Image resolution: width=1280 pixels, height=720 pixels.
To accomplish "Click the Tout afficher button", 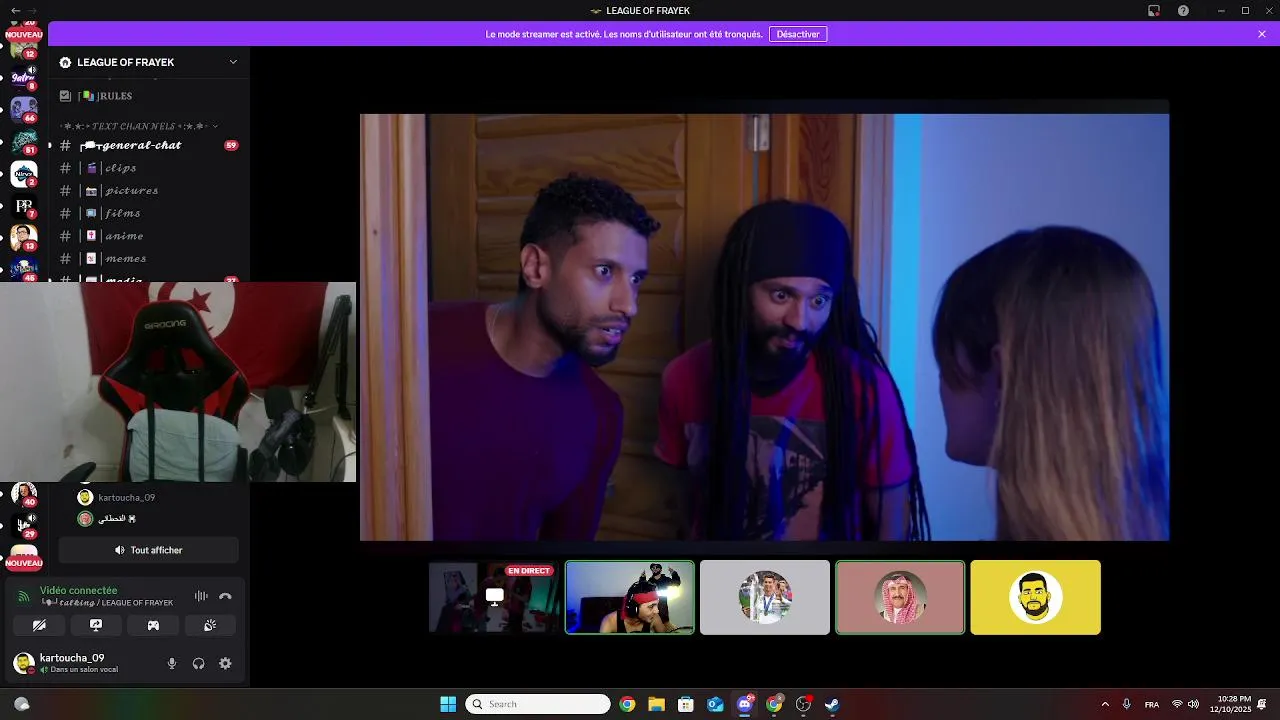I will [148, 550].
